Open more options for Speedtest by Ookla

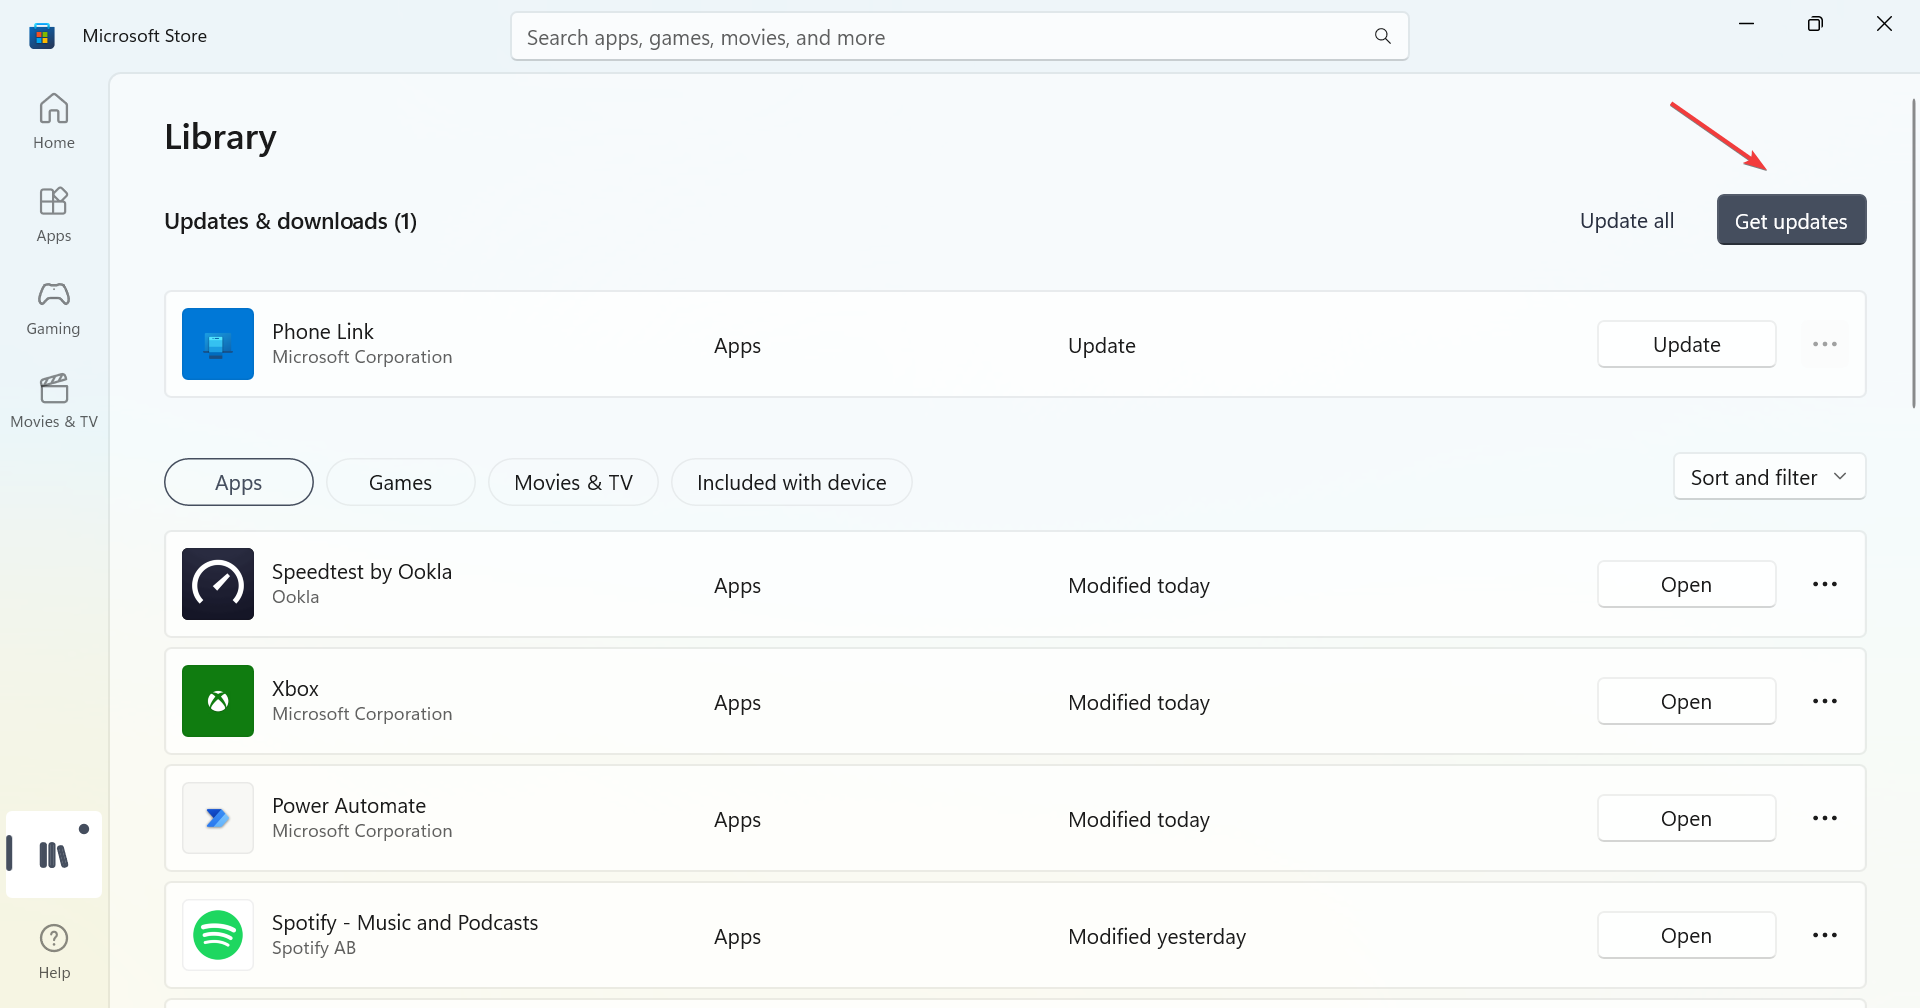point(1825,584)
